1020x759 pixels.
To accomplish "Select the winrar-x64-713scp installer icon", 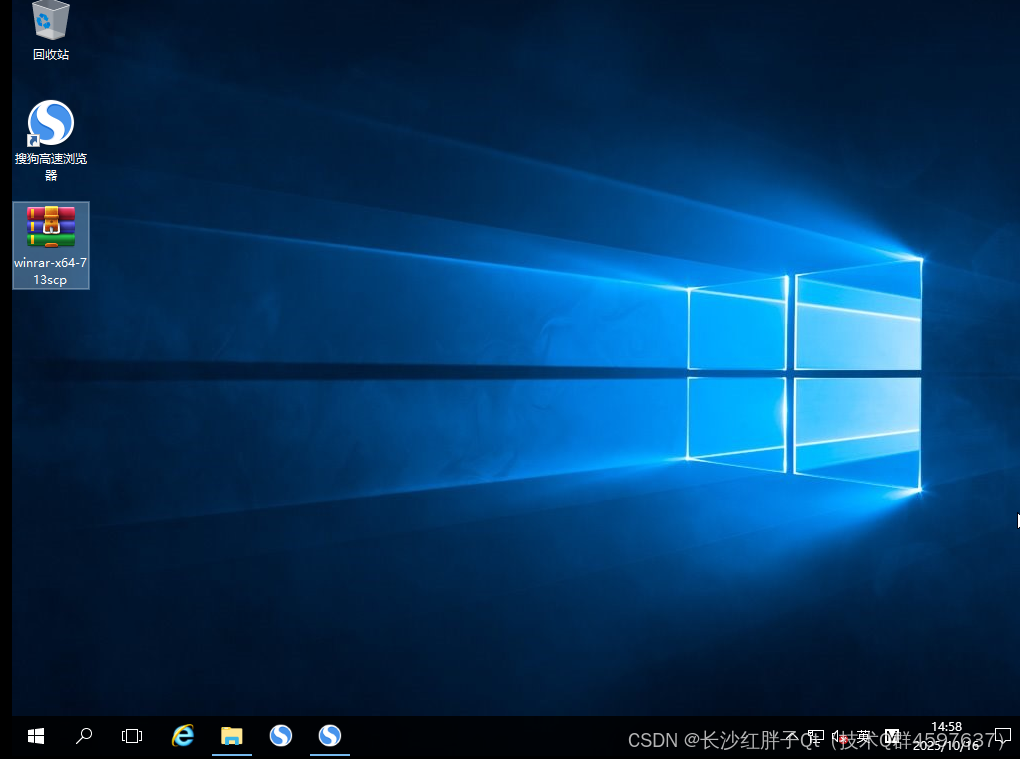I will pos(51,245).
